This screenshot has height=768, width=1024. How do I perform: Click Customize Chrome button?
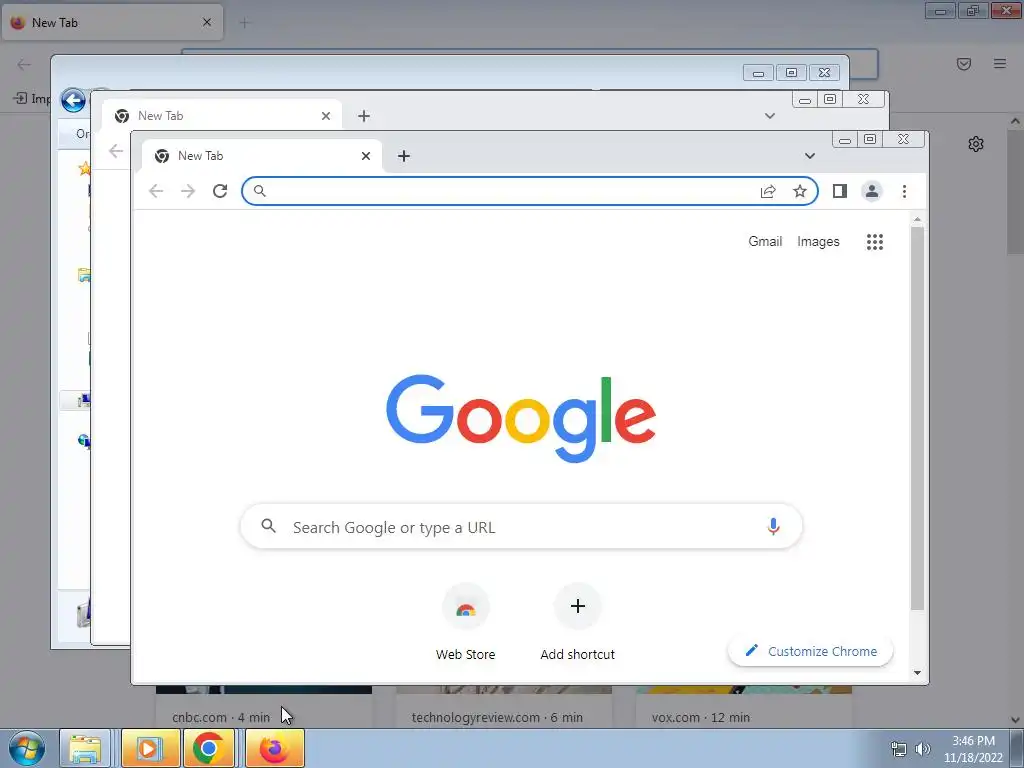[810, 651]
